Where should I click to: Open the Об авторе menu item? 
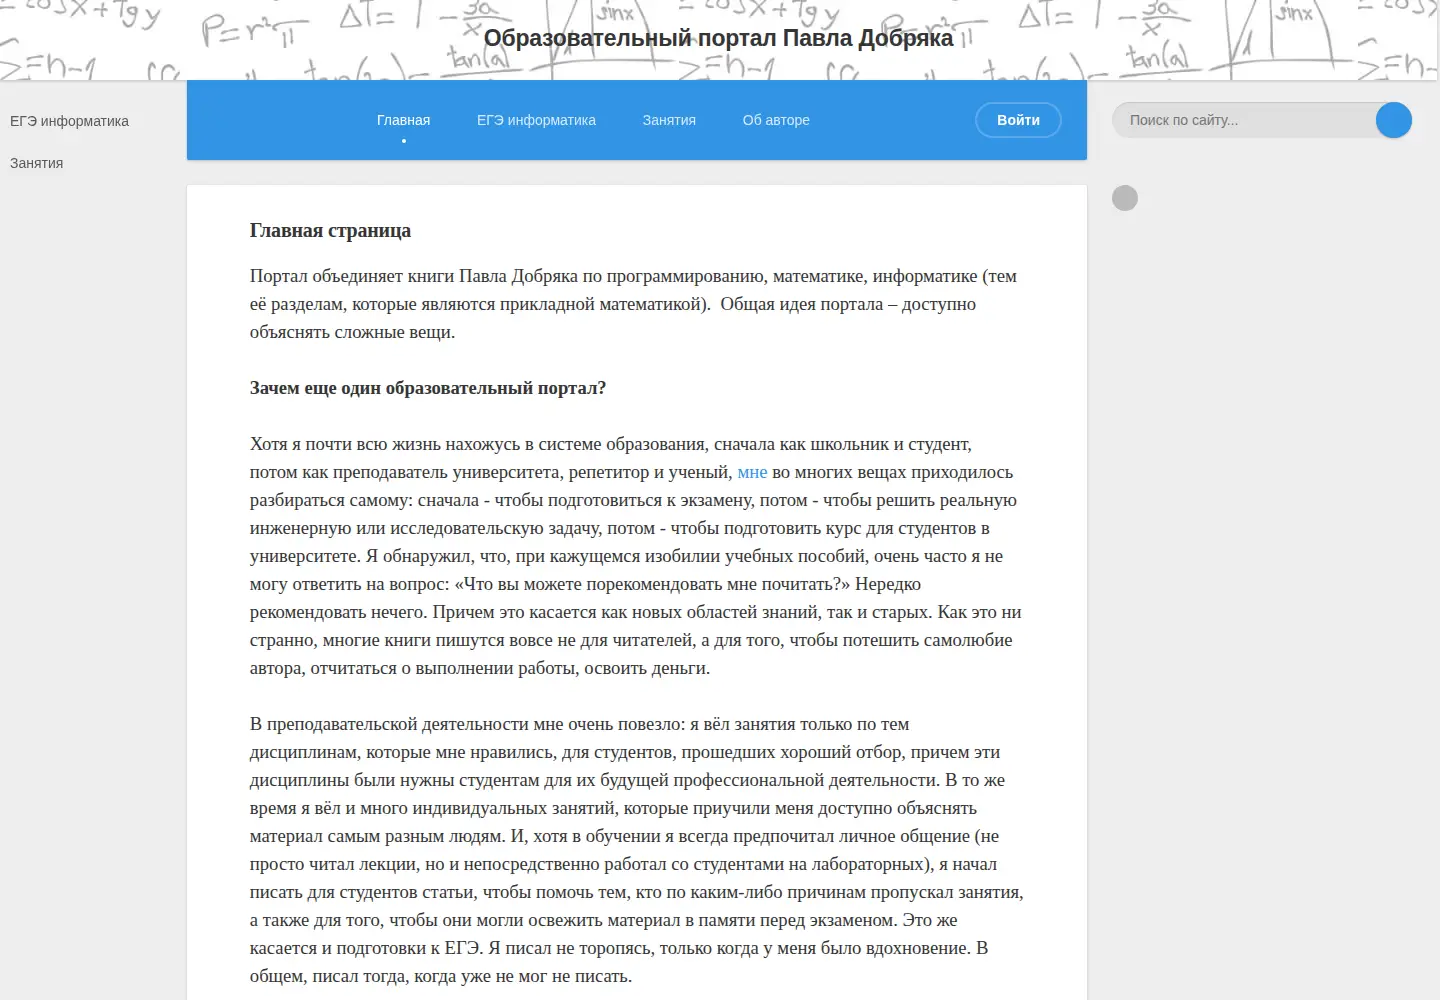tap(776, 120)
